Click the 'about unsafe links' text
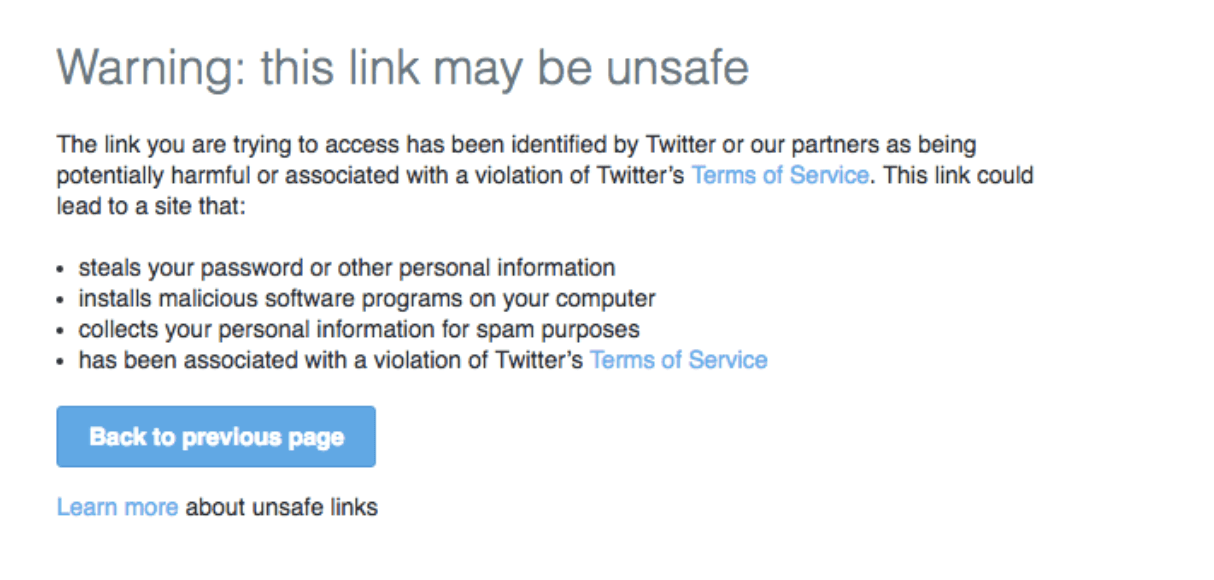Image resolution: width=1214 pixels, height=580 pixels. coord(282,507)
